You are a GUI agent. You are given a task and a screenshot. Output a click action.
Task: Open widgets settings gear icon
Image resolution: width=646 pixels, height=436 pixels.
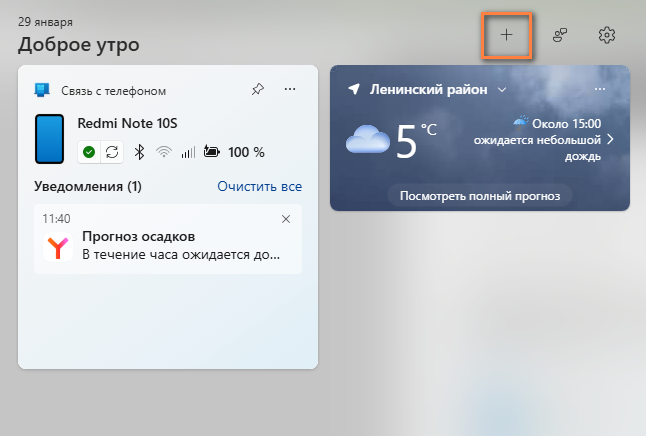[x=607, y=35]
